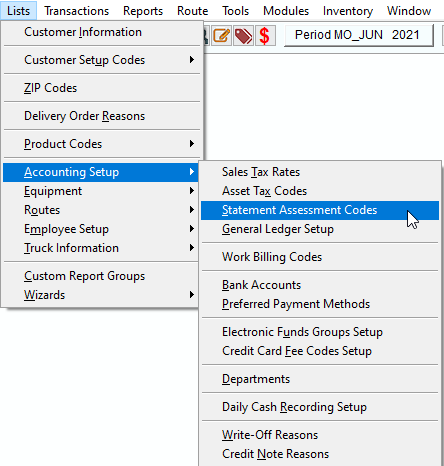Image resolution: width=444 pixels, height=466 pixels.
Task: Expand the Equipment submenu
Action: [101, 191]
